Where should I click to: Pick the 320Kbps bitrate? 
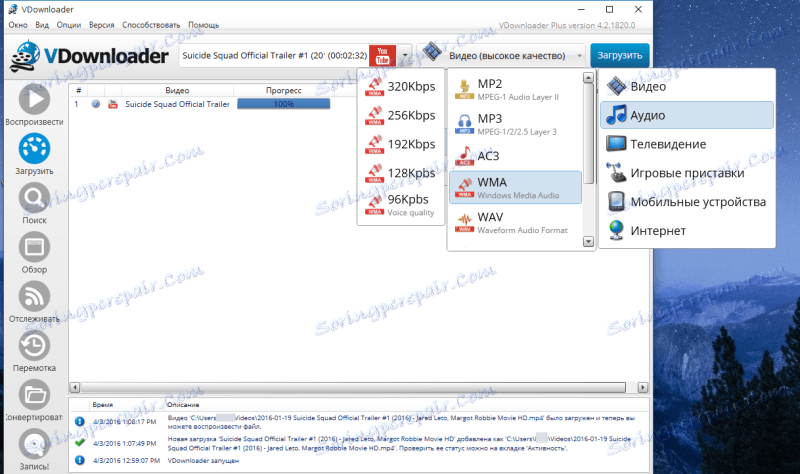(x=401, y=86)
